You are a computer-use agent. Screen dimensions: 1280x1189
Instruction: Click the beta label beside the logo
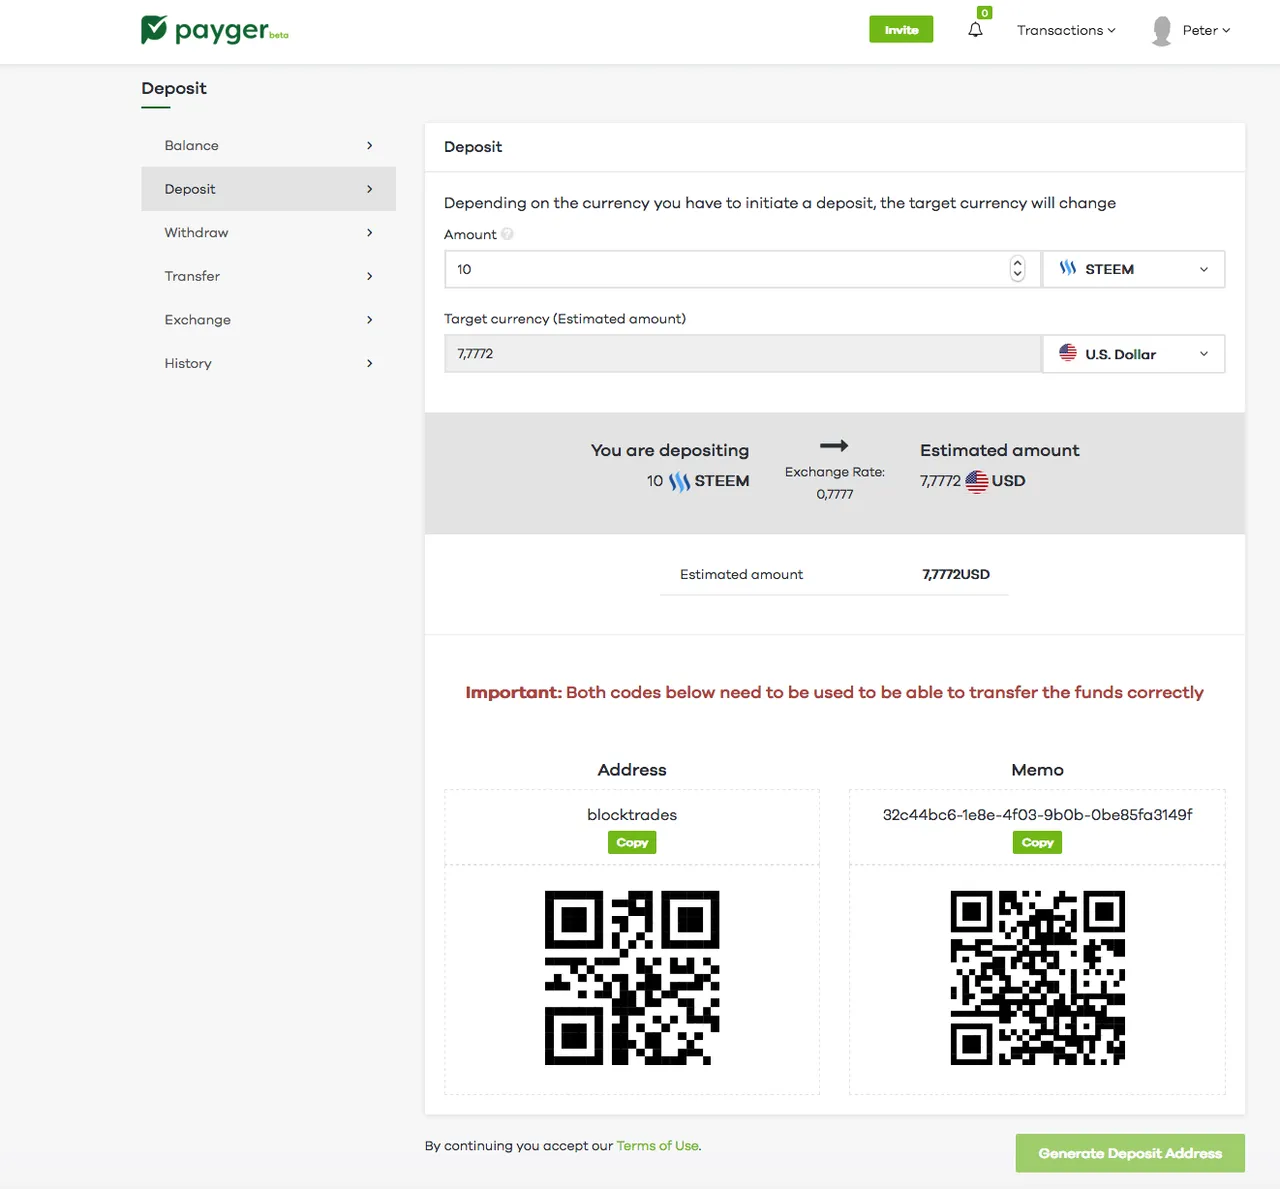(279, 35)
